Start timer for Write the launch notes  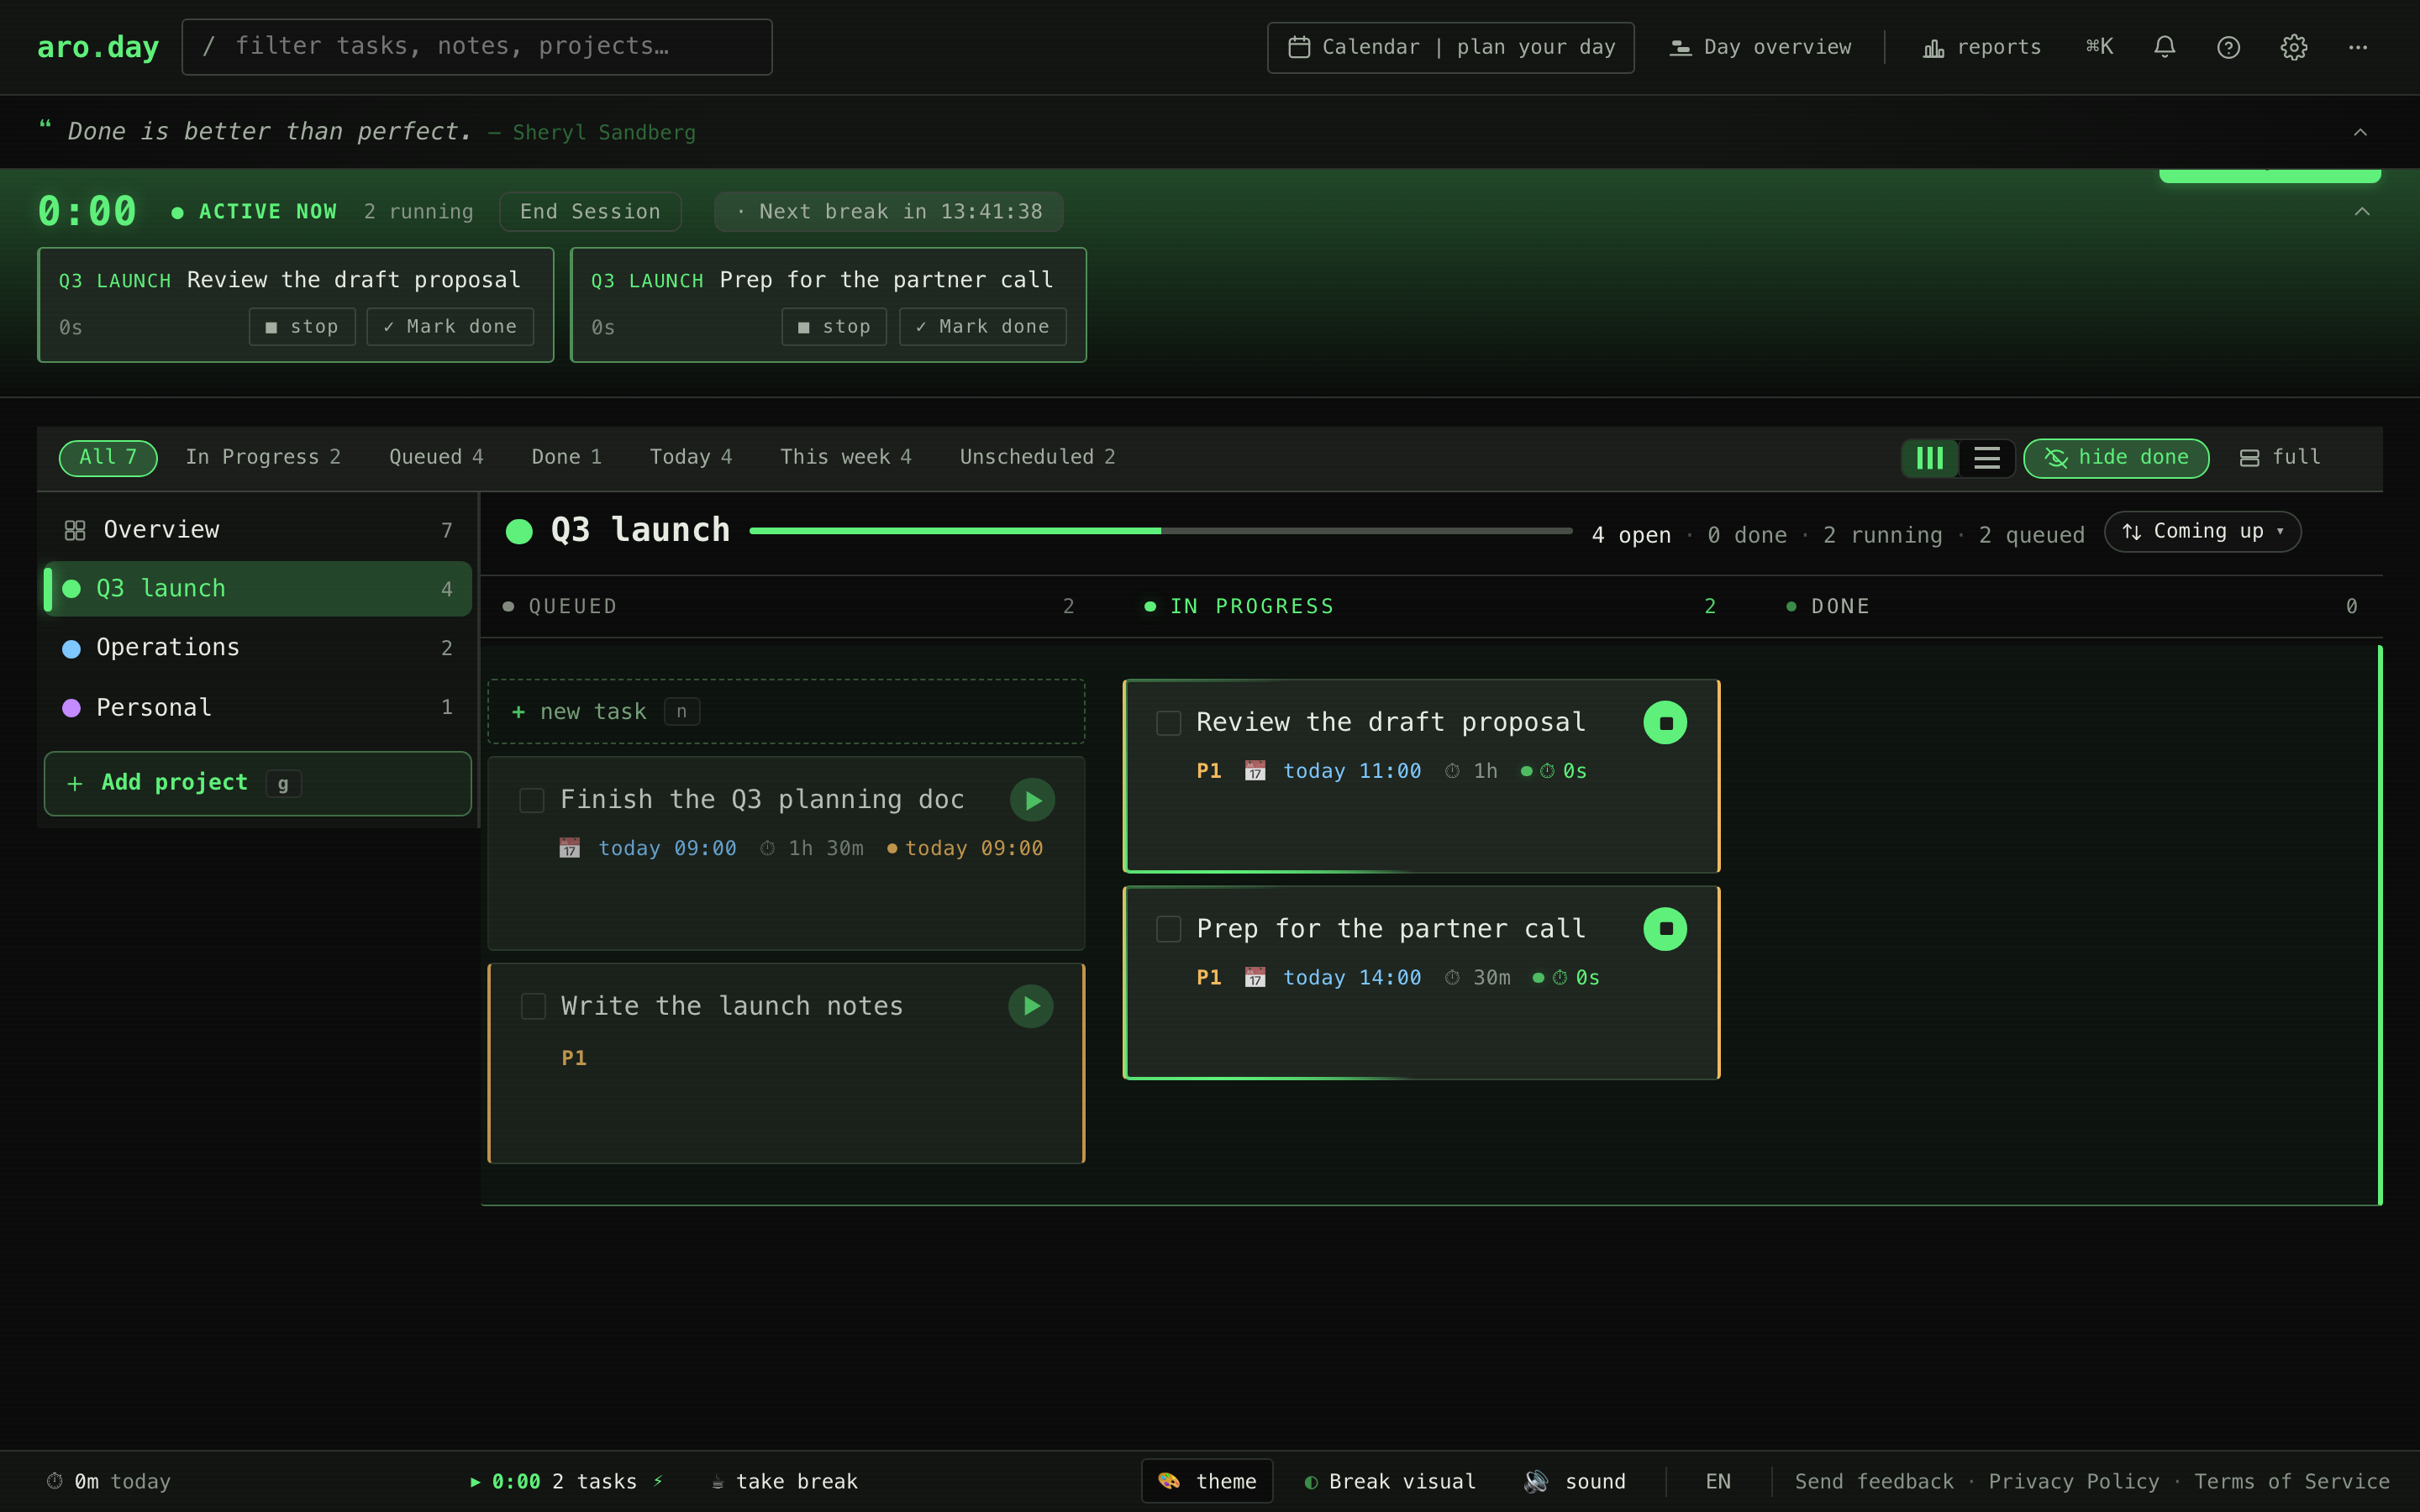(x=1031, y=1006)
